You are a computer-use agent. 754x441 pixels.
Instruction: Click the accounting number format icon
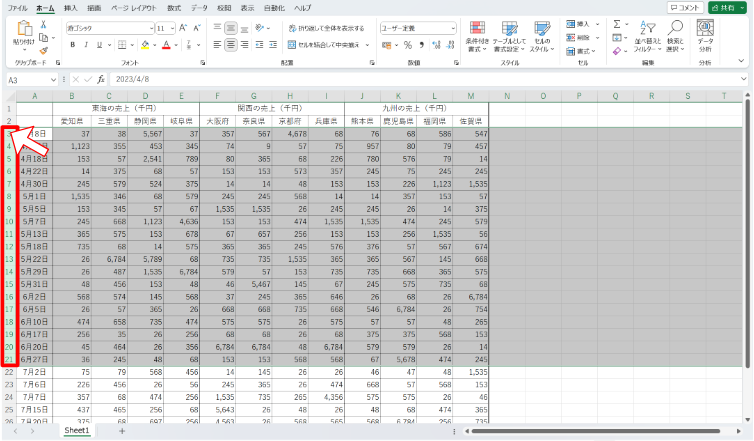point(387,45)
